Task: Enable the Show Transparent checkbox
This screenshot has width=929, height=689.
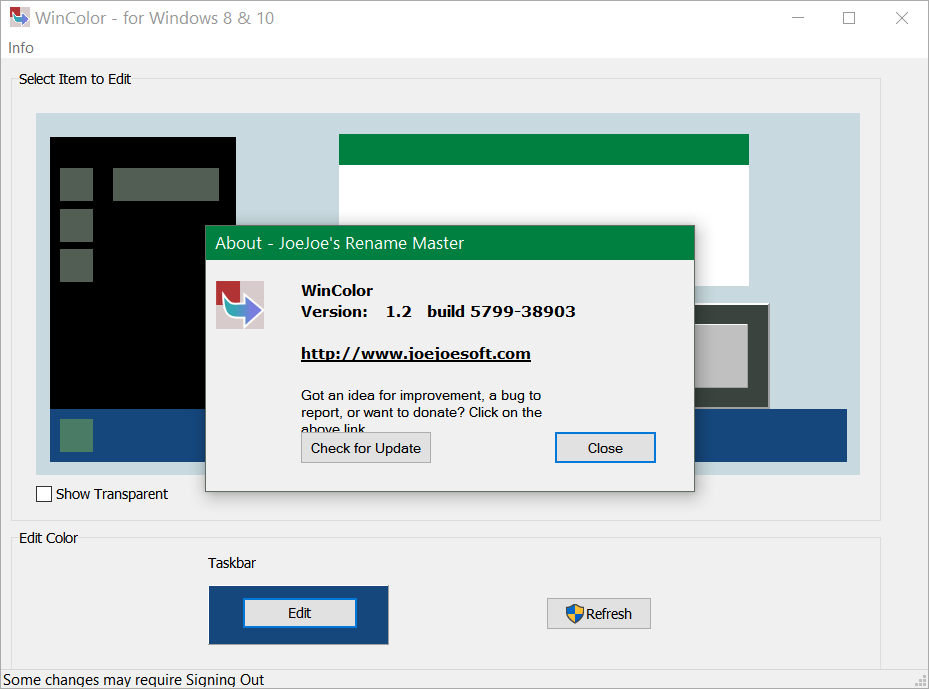Action: coord(44,493)
